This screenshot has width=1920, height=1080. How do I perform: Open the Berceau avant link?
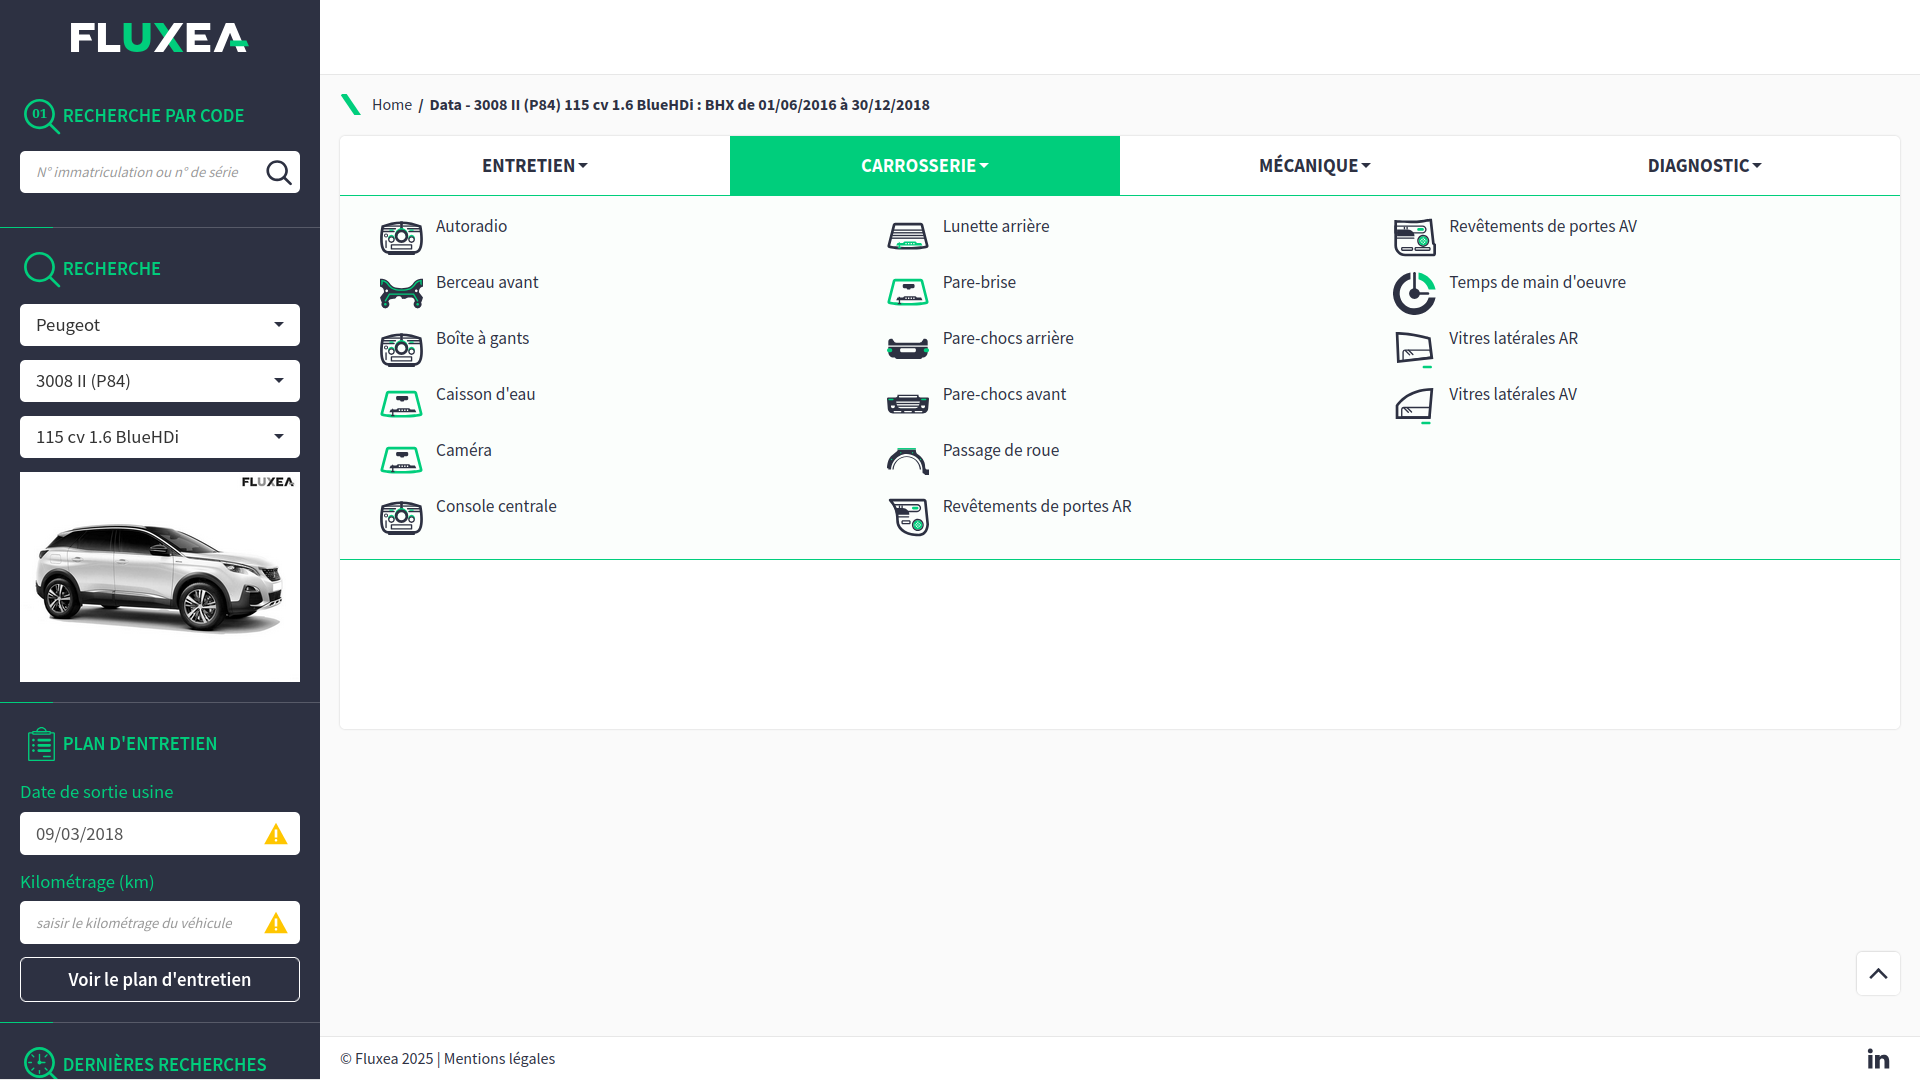[487, 283]
